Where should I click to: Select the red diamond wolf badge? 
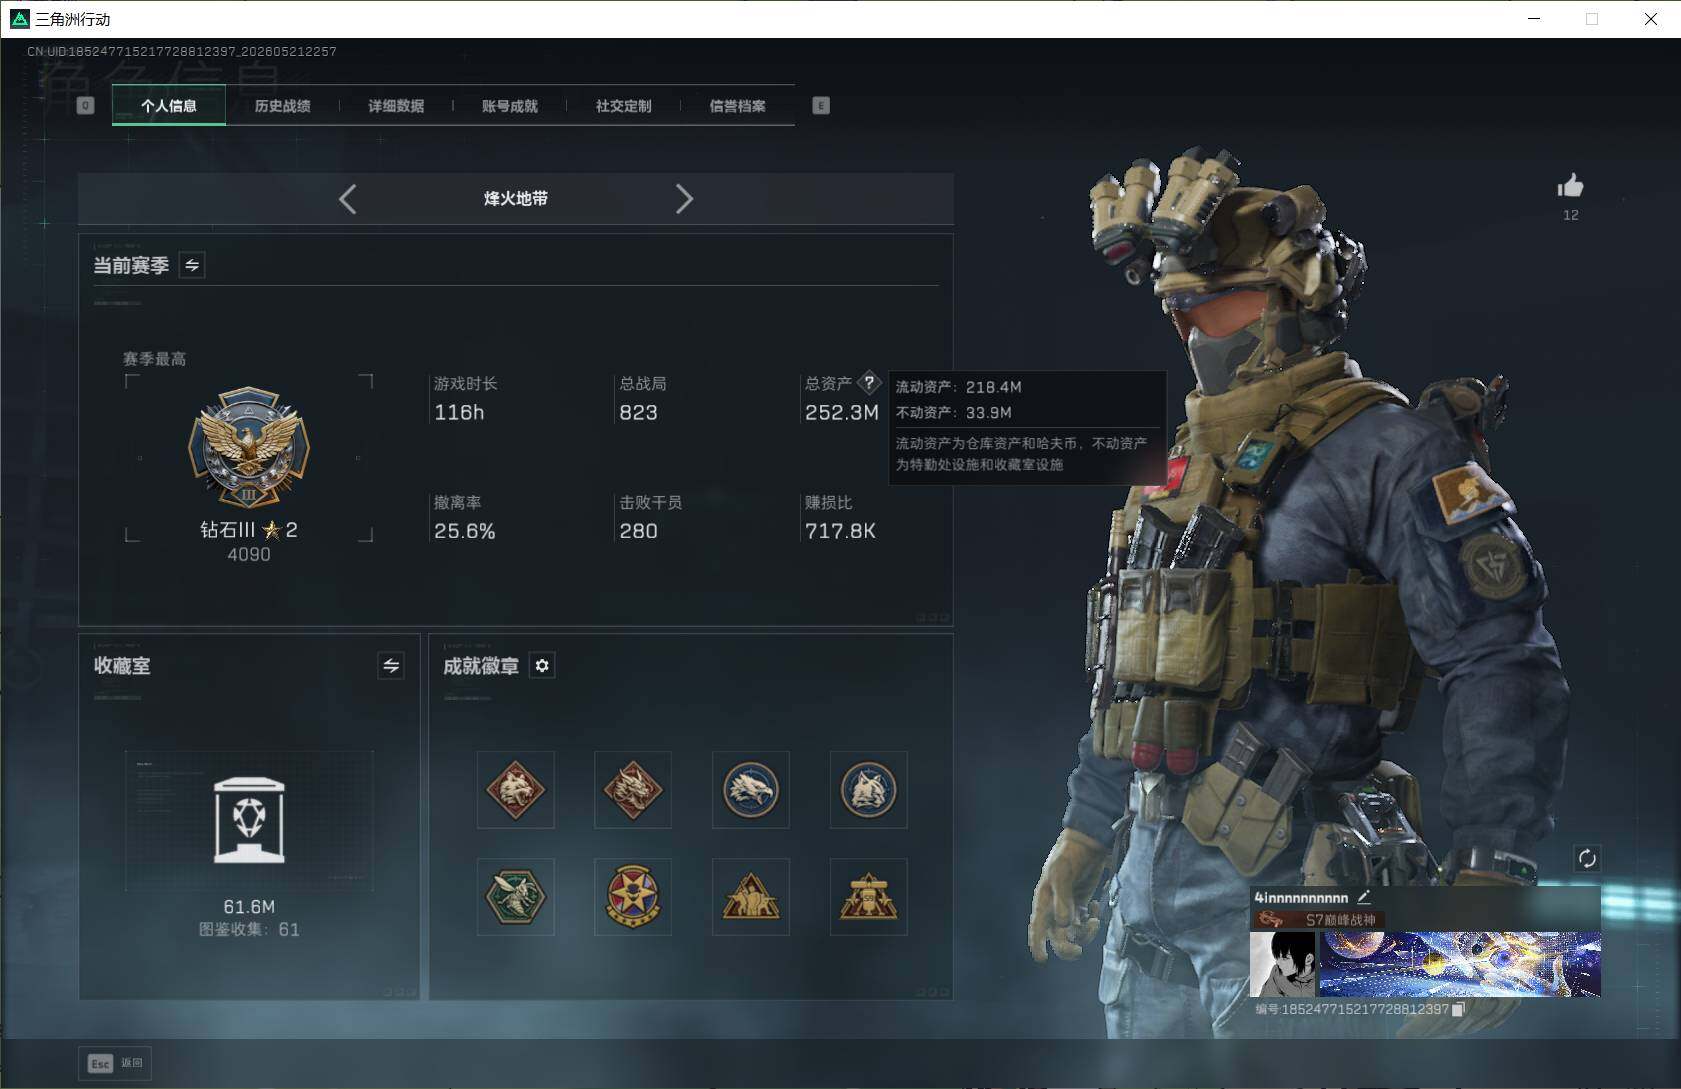point(516,790)
